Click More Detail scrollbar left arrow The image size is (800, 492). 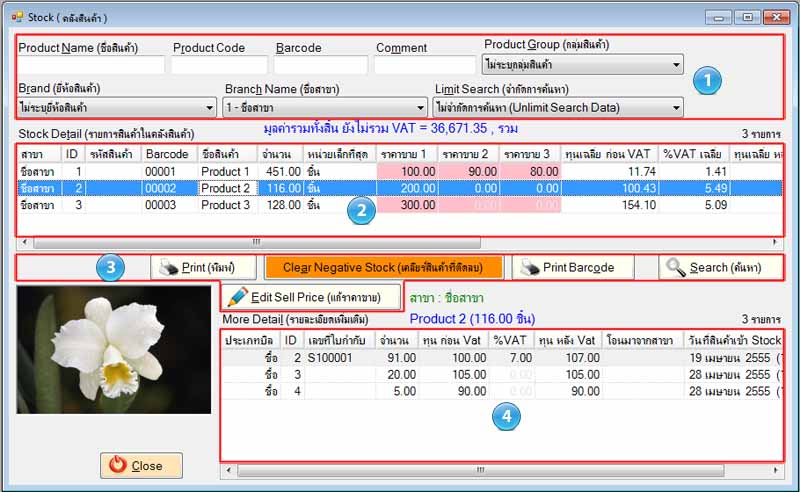click(x=229, y=470)
